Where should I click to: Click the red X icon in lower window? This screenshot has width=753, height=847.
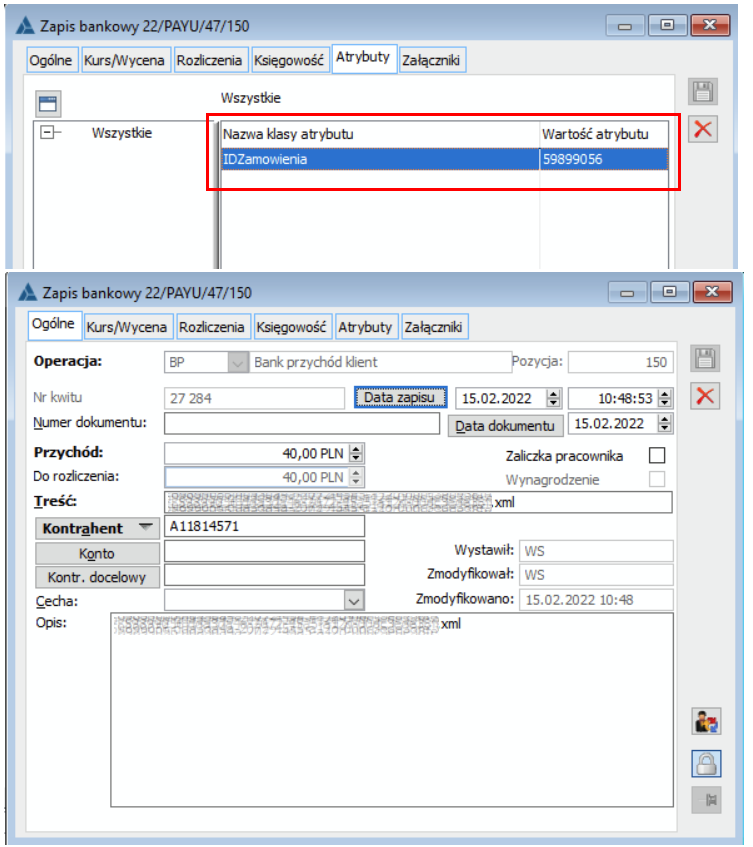coord(704,396)
